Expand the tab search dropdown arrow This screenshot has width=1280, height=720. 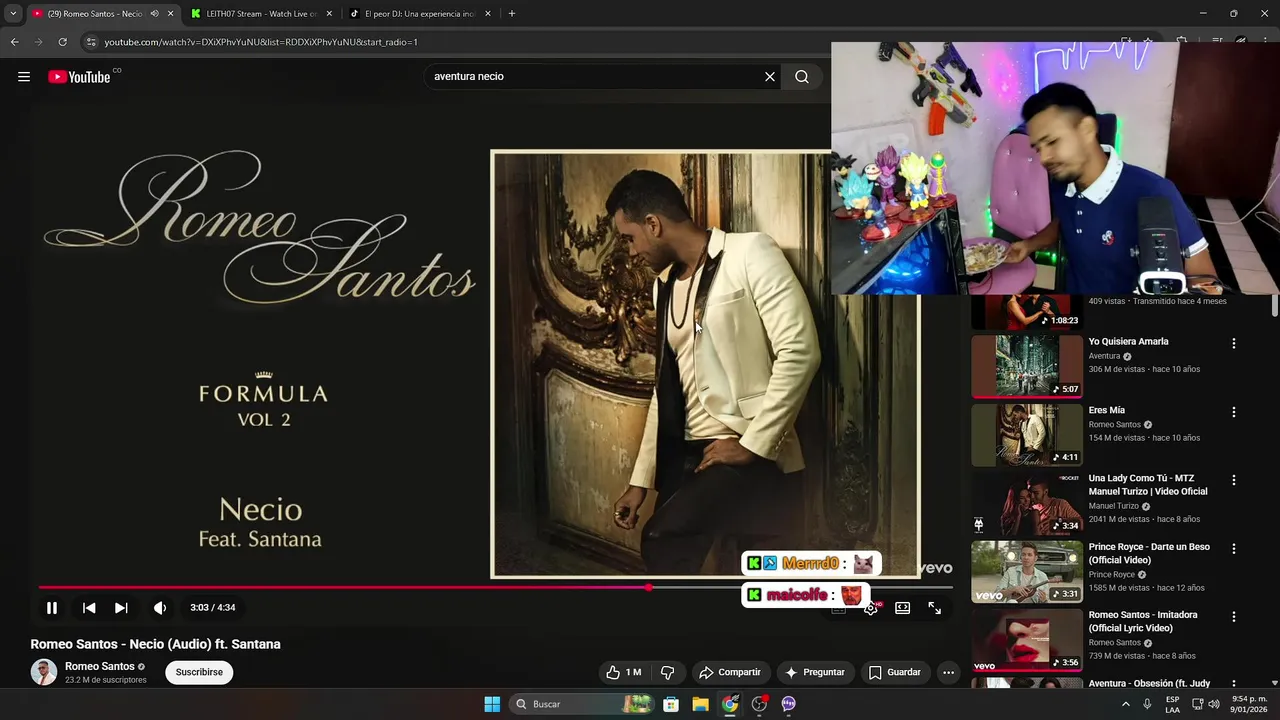click(13, 14)
